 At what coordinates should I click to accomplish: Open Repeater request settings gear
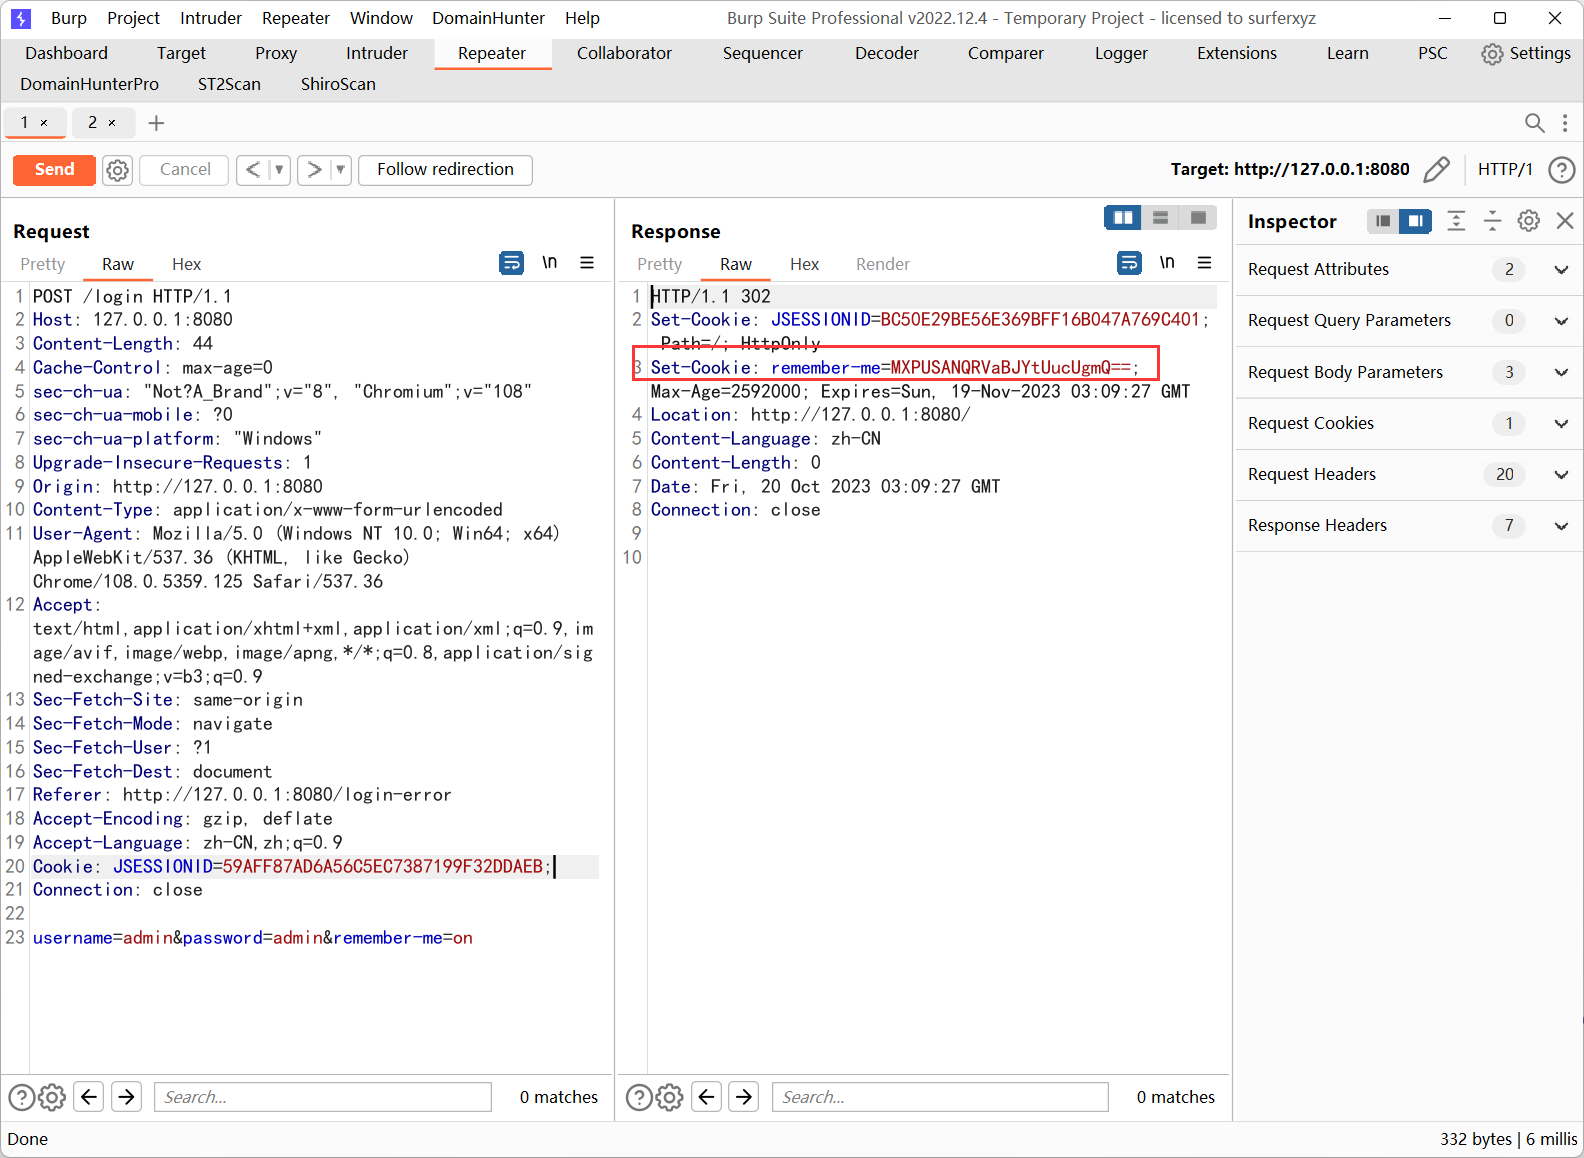tap(118, 170)
